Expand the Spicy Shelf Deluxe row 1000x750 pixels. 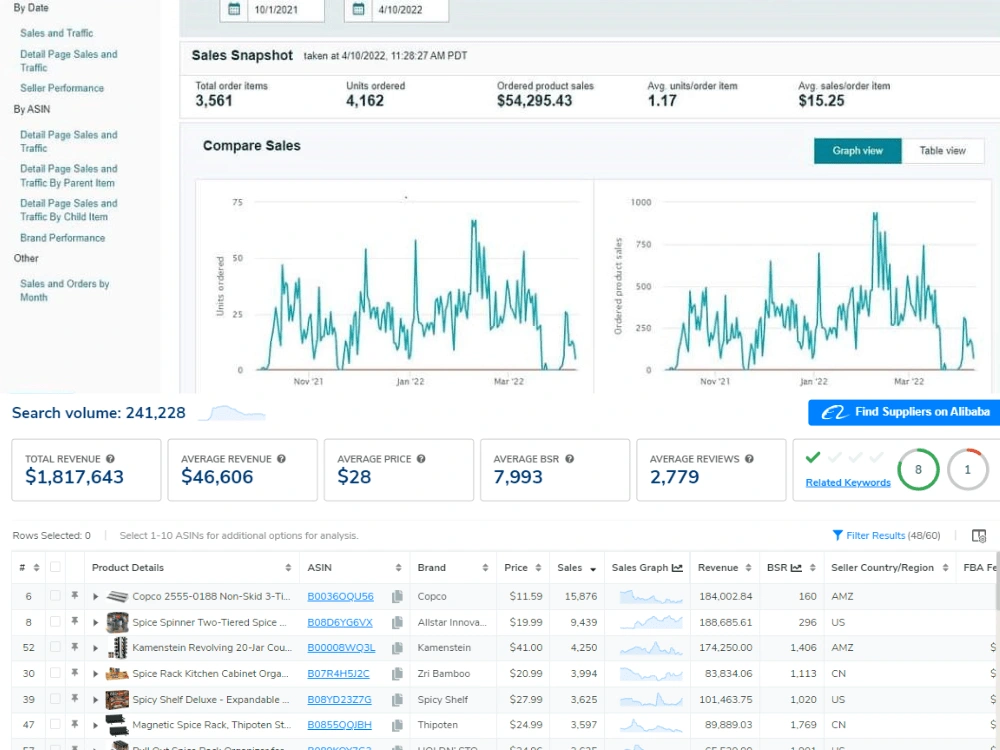point(96,700)
